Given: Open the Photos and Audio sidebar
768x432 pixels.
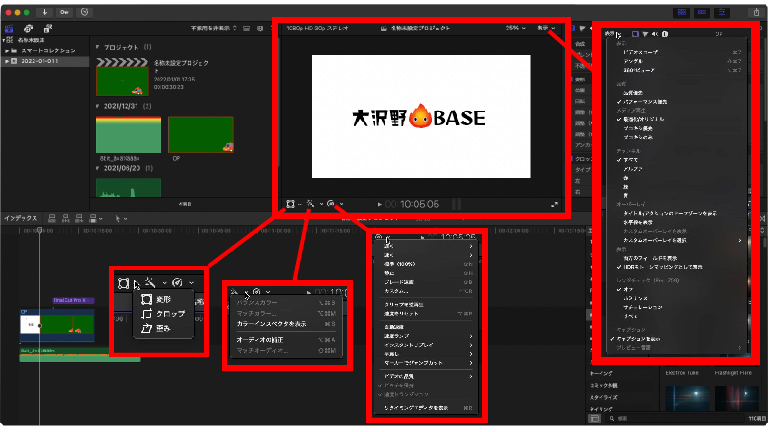Looking at the screenshot, I should pos(28,29).
